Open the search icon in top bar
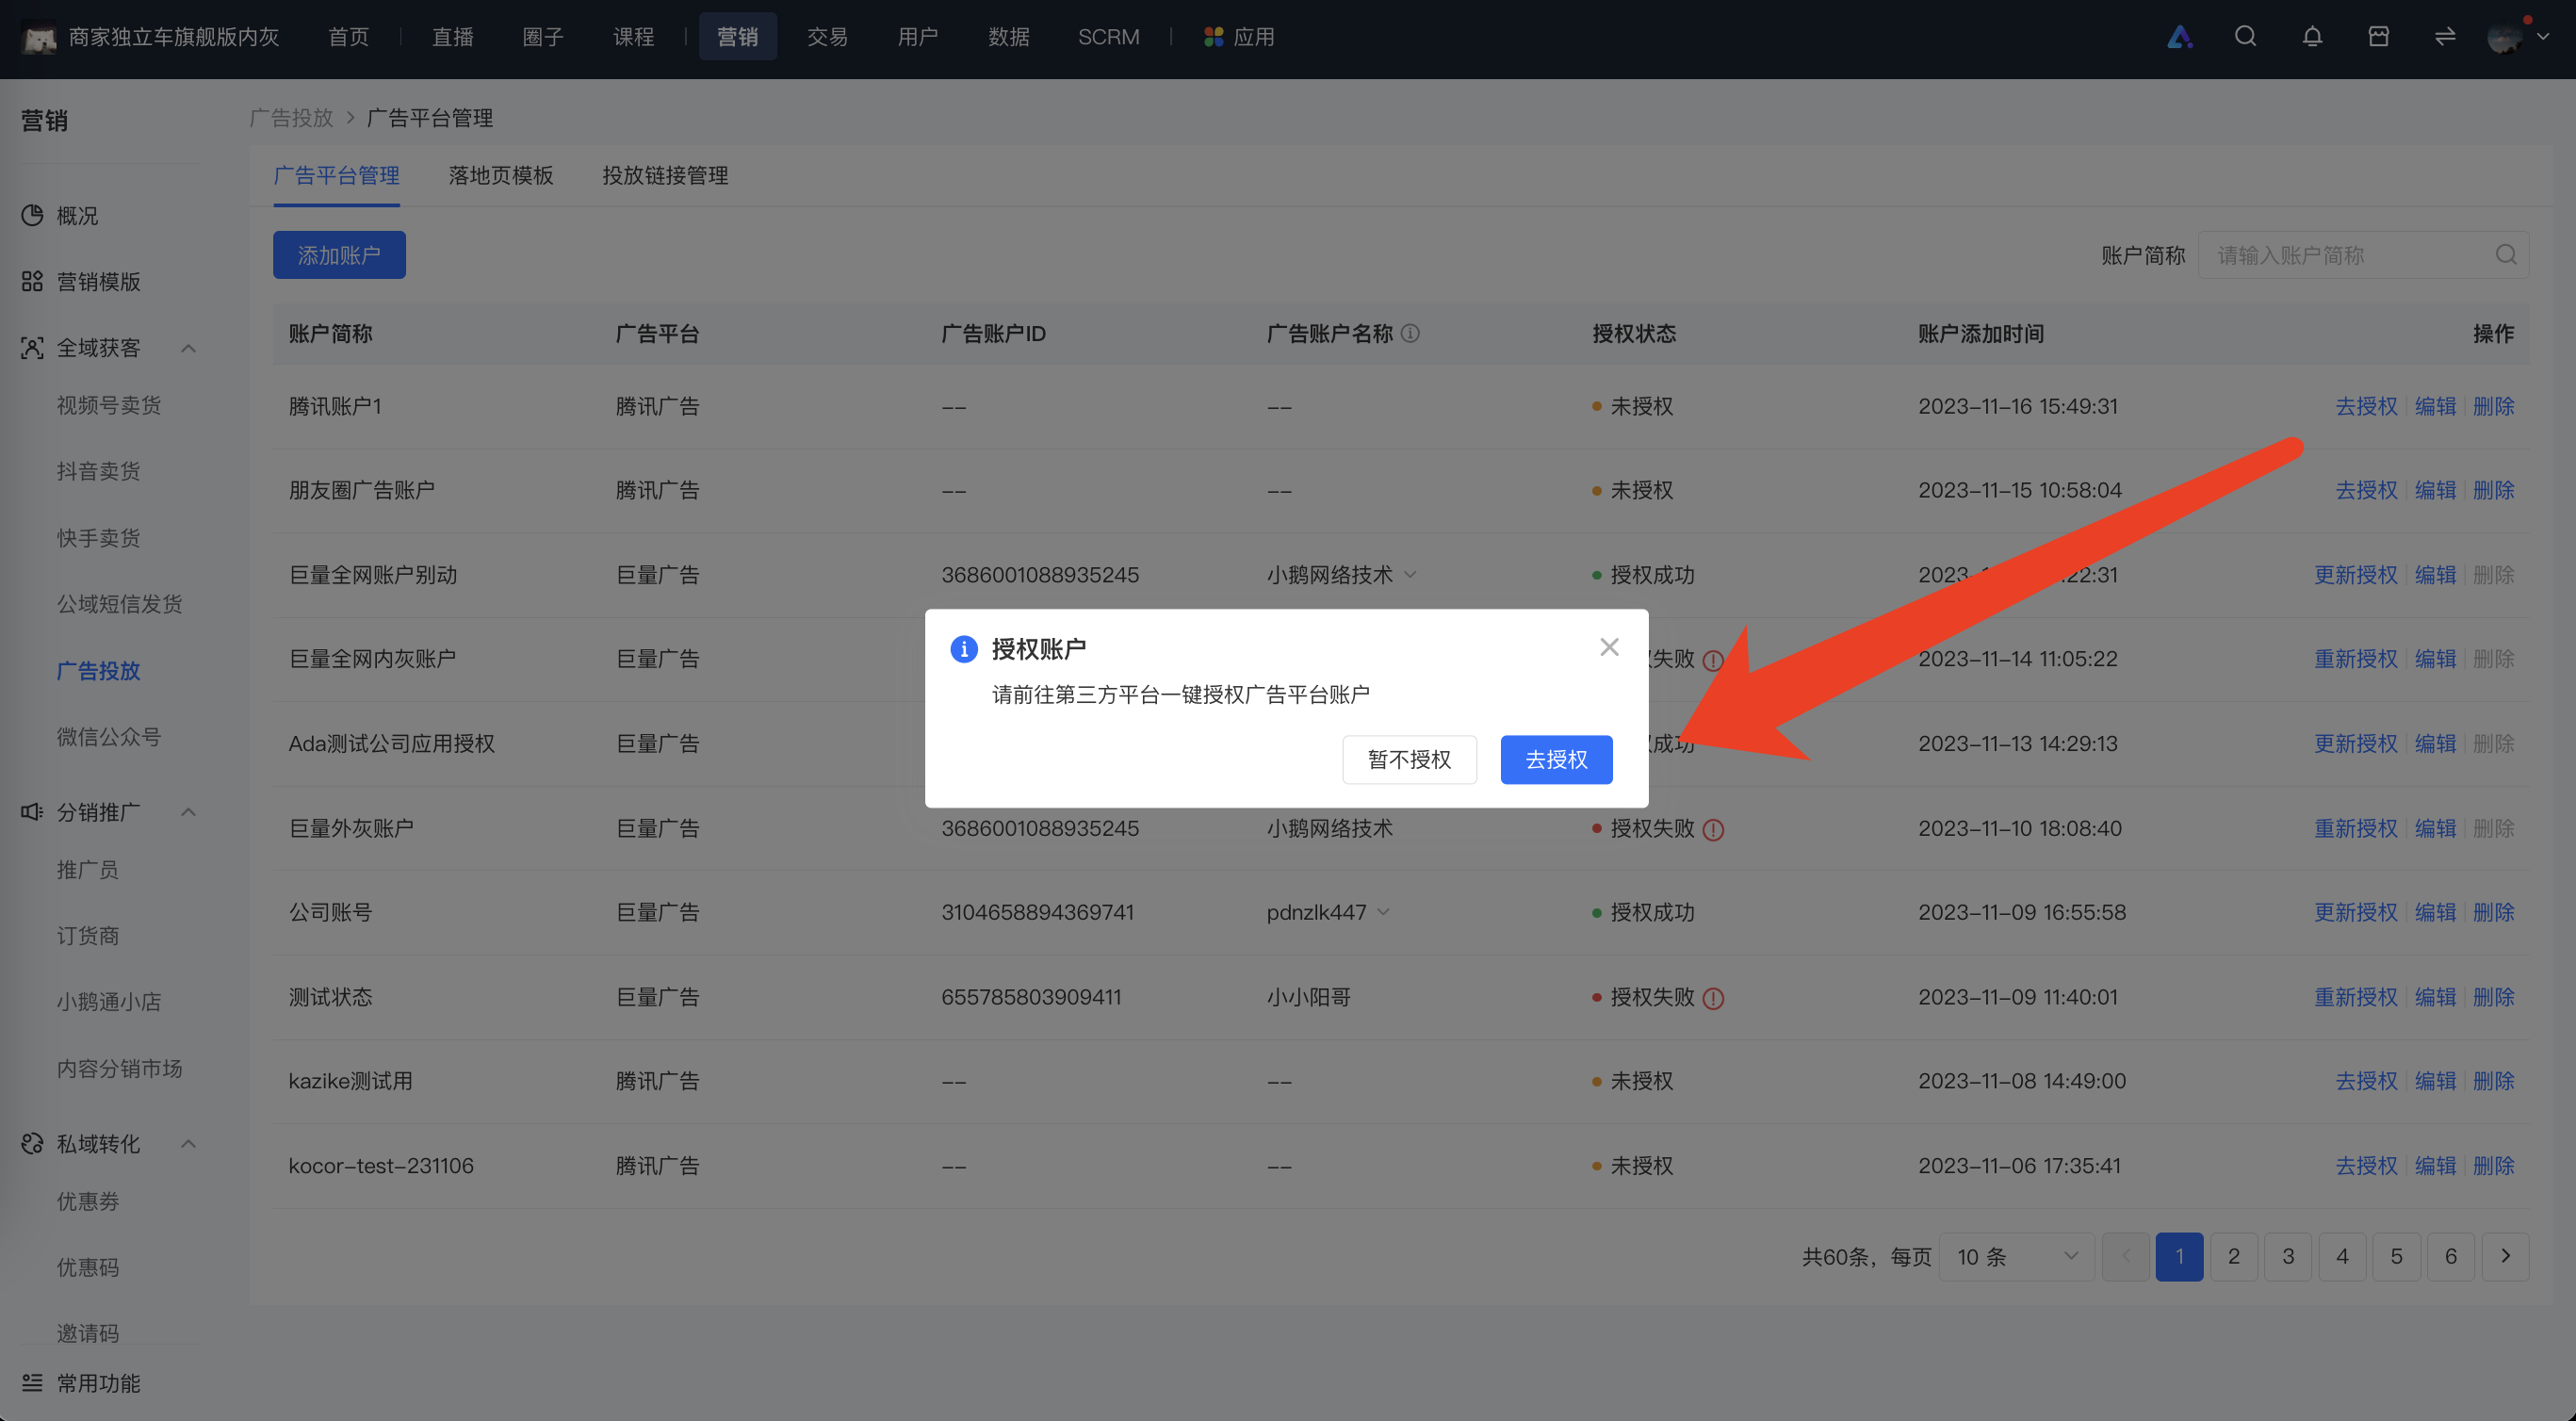Image resolution: width=2576 pixels, height=1421 pixels. 2245,37
